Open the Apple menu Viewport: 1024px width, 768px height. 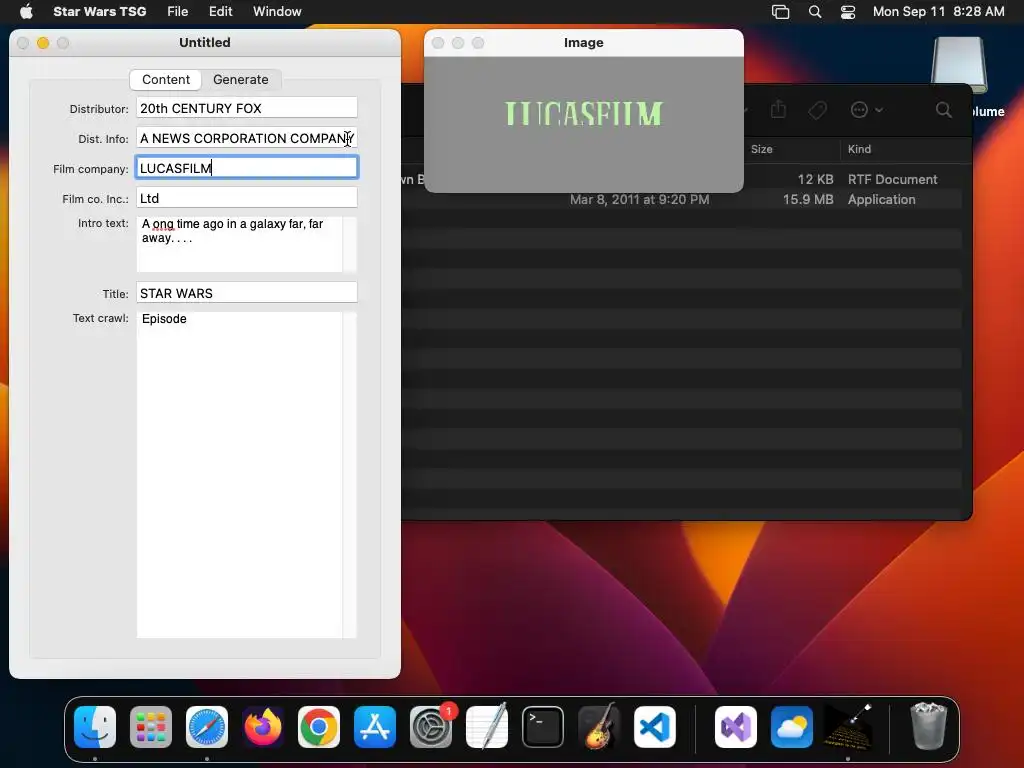pos(26,11)
